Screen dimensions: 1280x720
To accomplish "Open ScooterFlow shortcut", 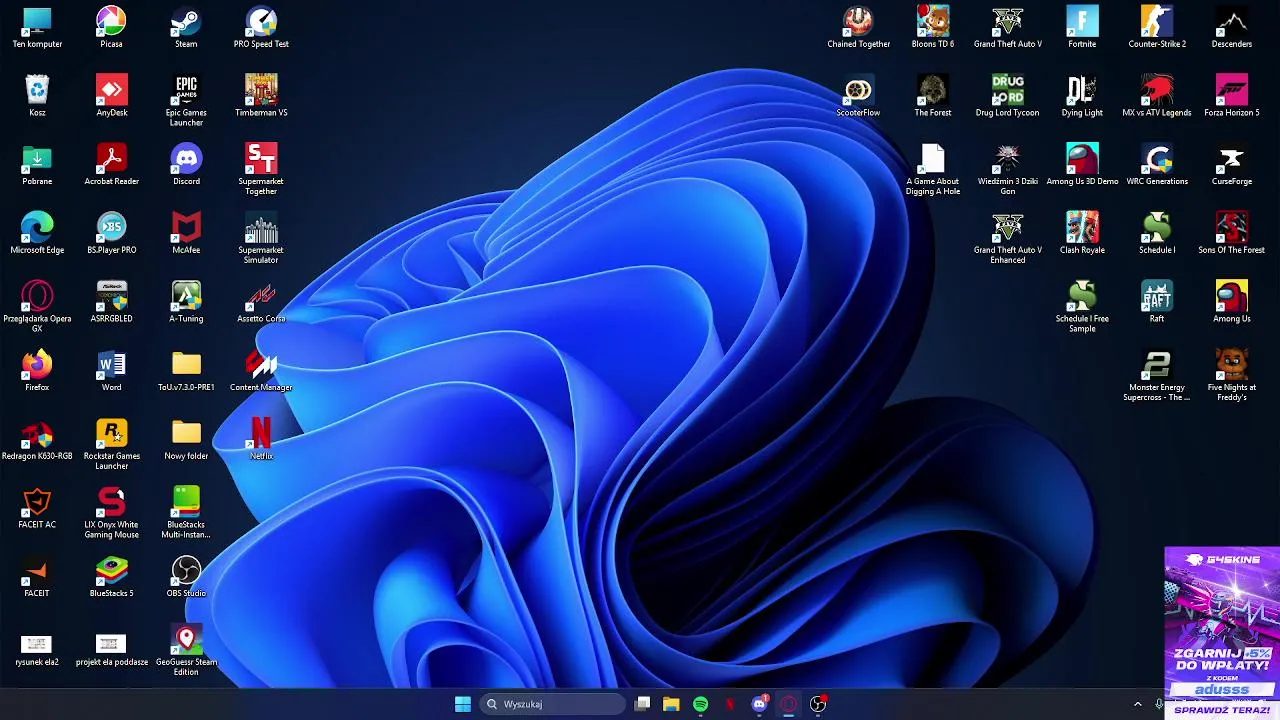I will point(858,96).
